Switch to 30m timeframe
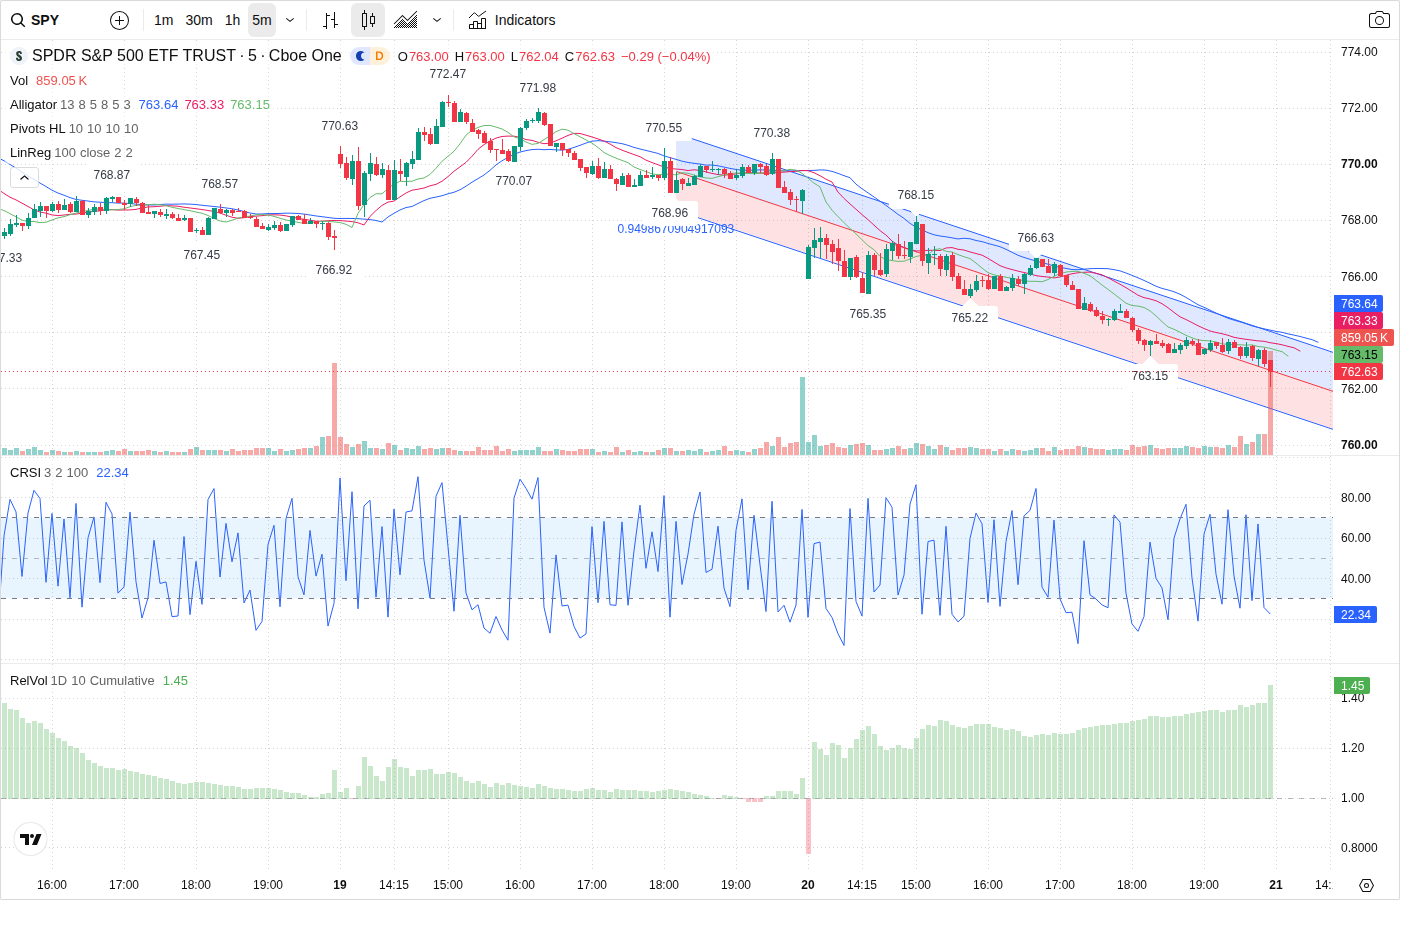Viewport: 1420px width, 950px height. click(x=199, y=20)
